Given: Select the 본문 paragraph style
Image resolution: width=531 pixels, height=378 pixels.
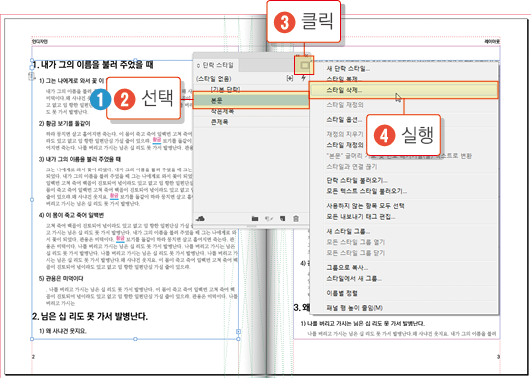Looking at the screenshot, I should pyautogui.click(x=251, y=101).
